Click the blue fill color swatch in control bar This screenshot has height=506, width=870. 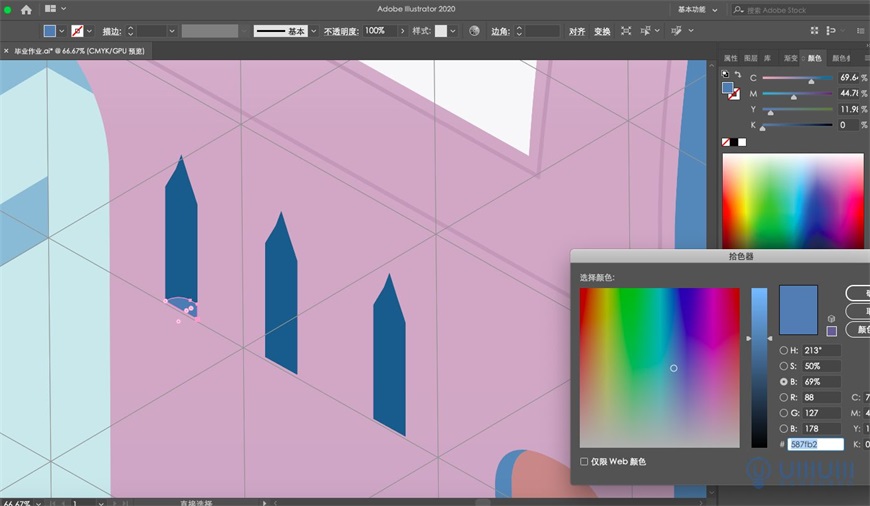[49, 31]
